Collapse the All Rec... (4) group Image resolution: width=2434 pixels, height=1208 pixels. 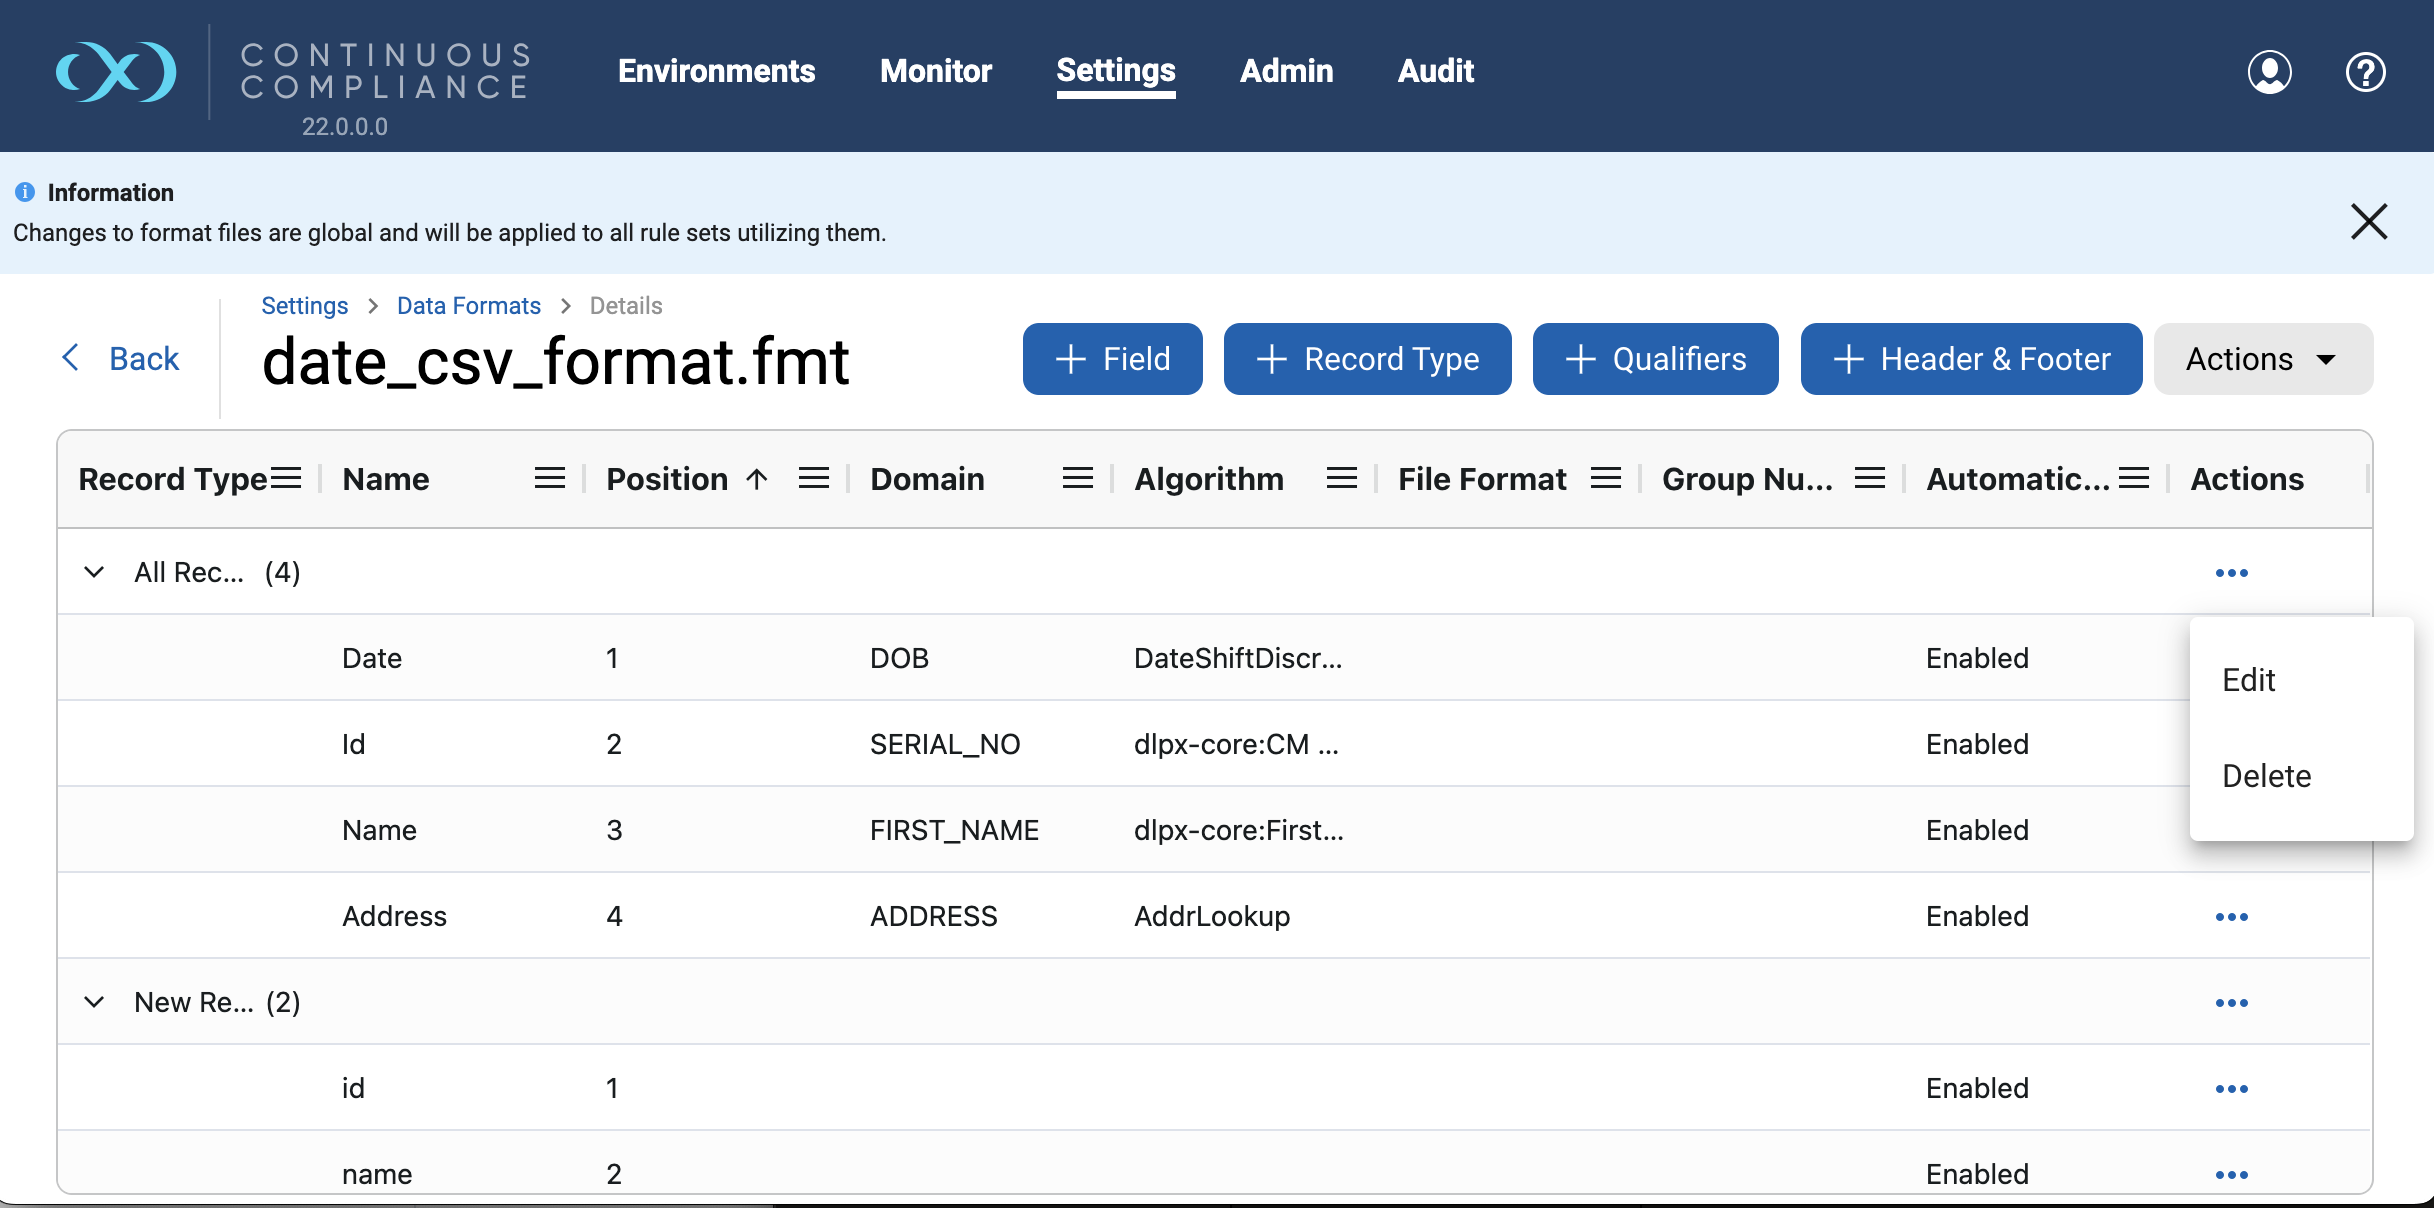(94, 573)
